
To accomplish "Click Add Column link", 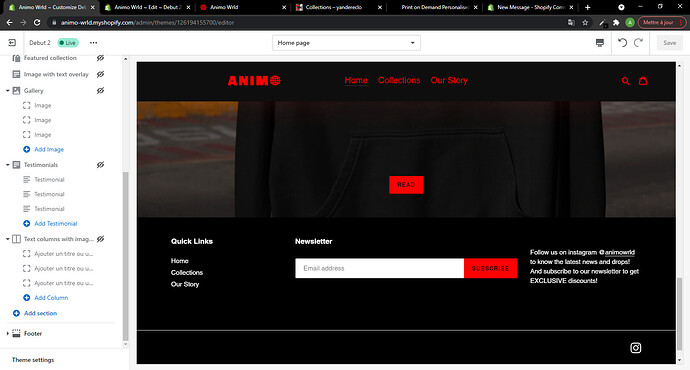I will 51,298.
